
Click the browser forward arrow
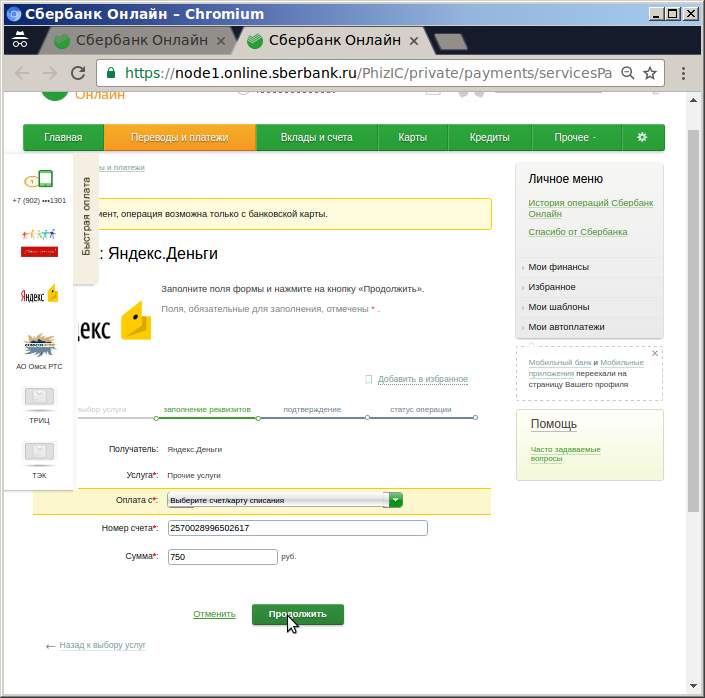click(50, 73)
